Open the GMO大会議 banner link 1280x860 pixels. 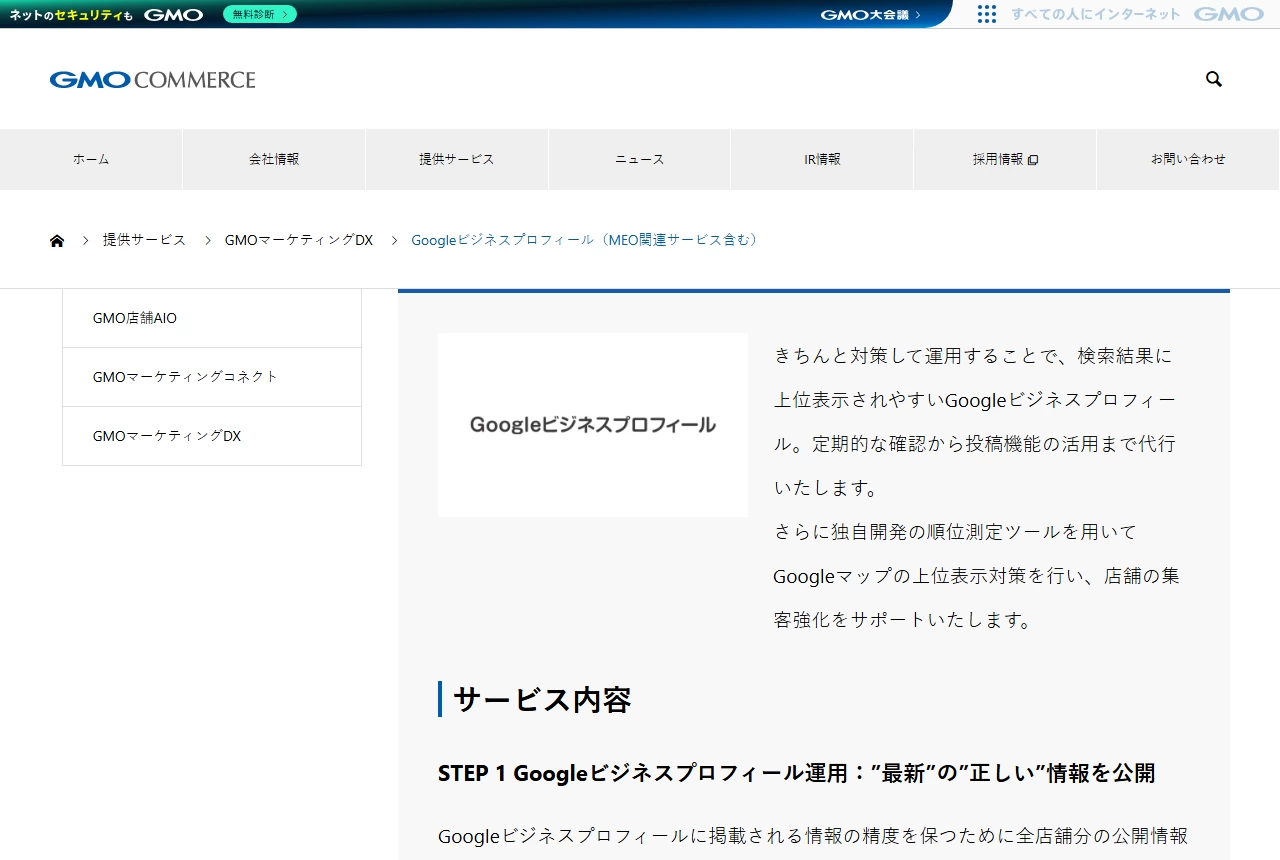tap(870, 14)
